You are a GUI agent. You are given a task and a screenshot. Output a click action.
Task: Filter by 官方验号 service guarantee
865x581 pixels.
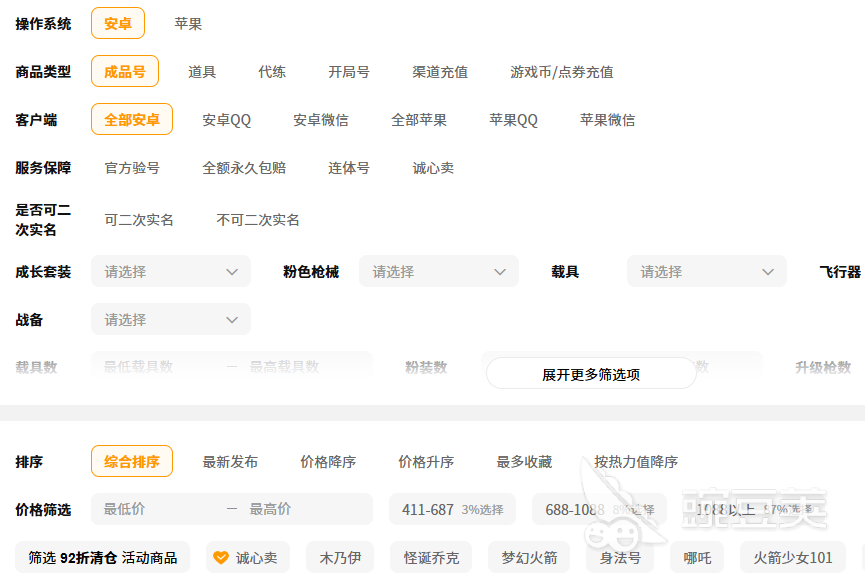coord(132,168)
